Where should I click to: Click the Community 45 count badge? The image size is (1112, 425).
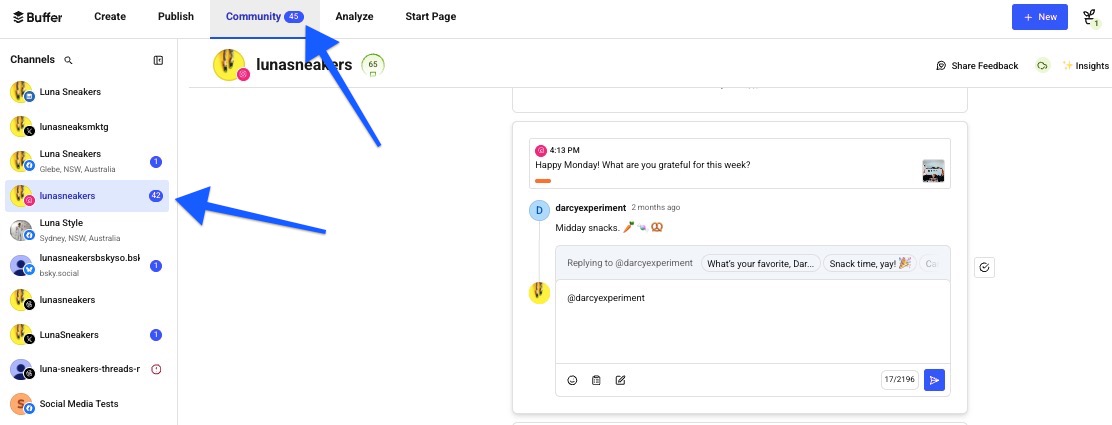pyautogui.click(x=294, y=16)
